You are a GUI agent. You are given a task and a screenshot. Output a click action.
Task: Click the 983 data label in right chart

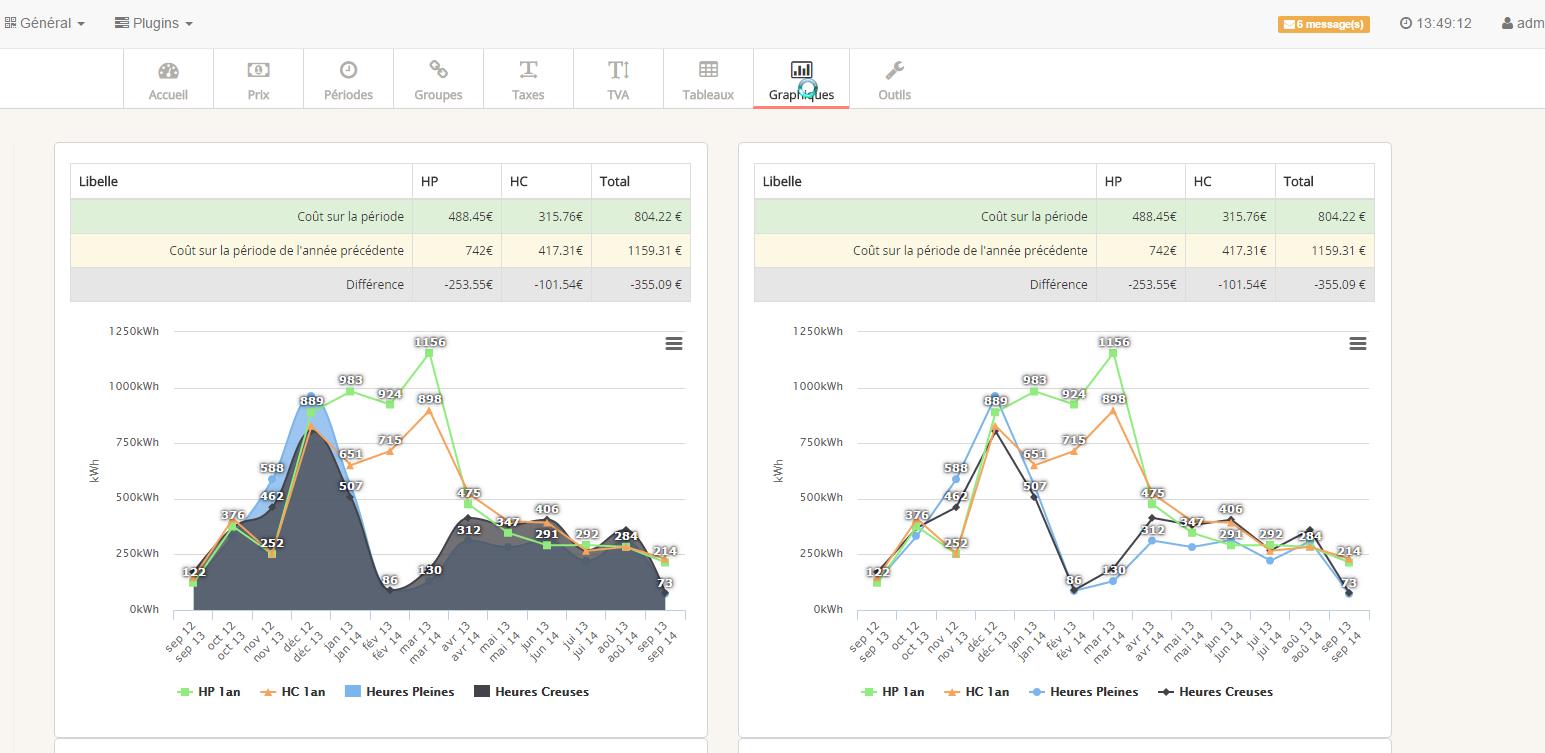pyautogui.click(x=1034, y=380)
